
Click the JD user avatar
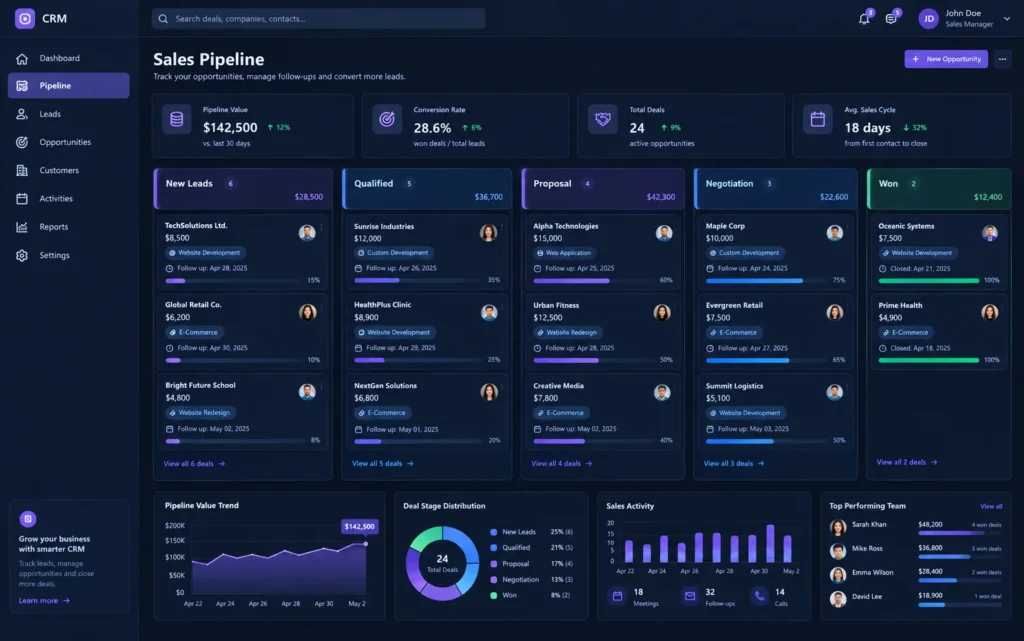[x=928, y=19]
